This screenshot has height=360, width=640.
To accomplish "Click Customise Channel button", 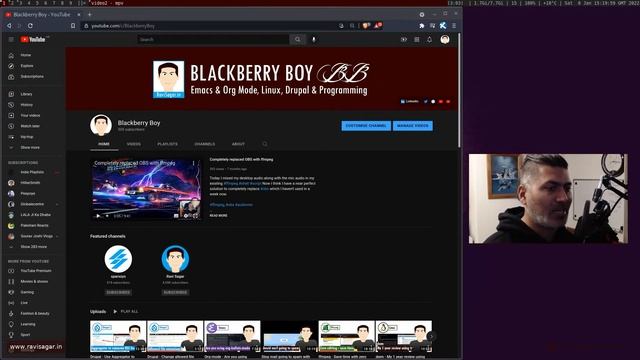I will (x=366, y=126).
